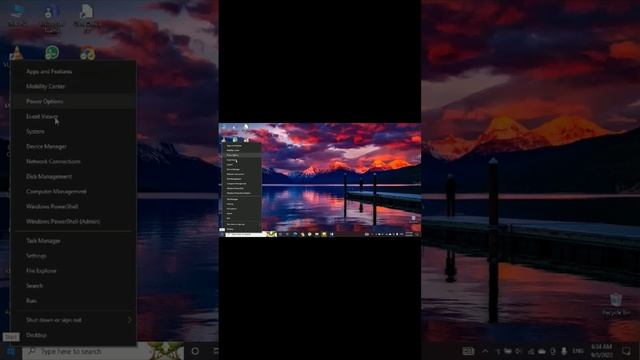
Task: Launch Windows PowerShell (non-admin)
Action: 73,207
